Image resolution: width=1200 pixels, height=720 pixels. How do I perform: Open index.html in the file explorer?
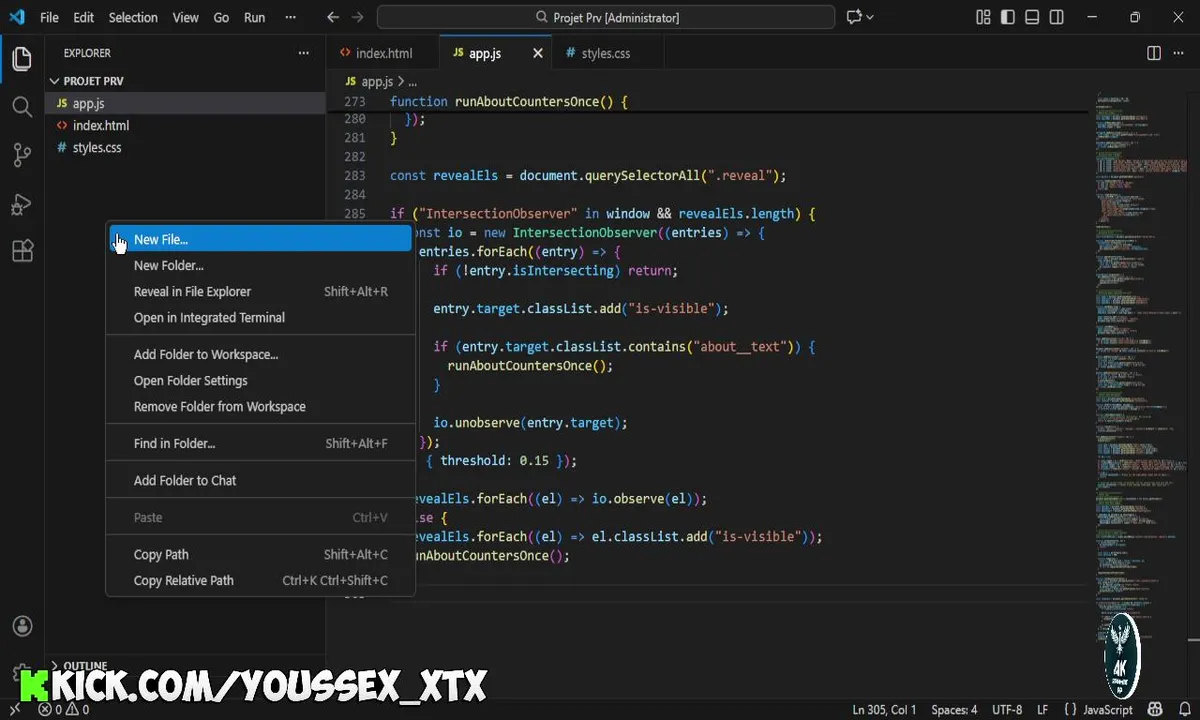[x=186, y=125]
